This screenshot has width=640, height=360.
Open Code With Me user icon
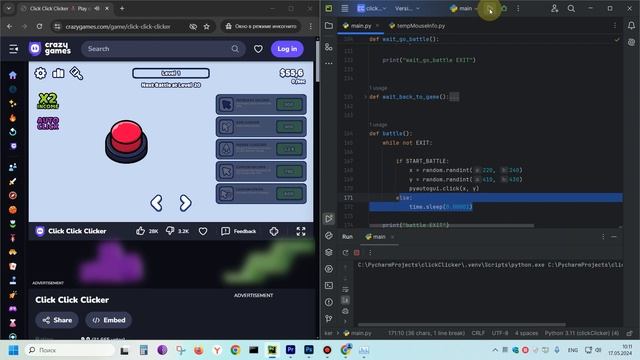point(554,8)
